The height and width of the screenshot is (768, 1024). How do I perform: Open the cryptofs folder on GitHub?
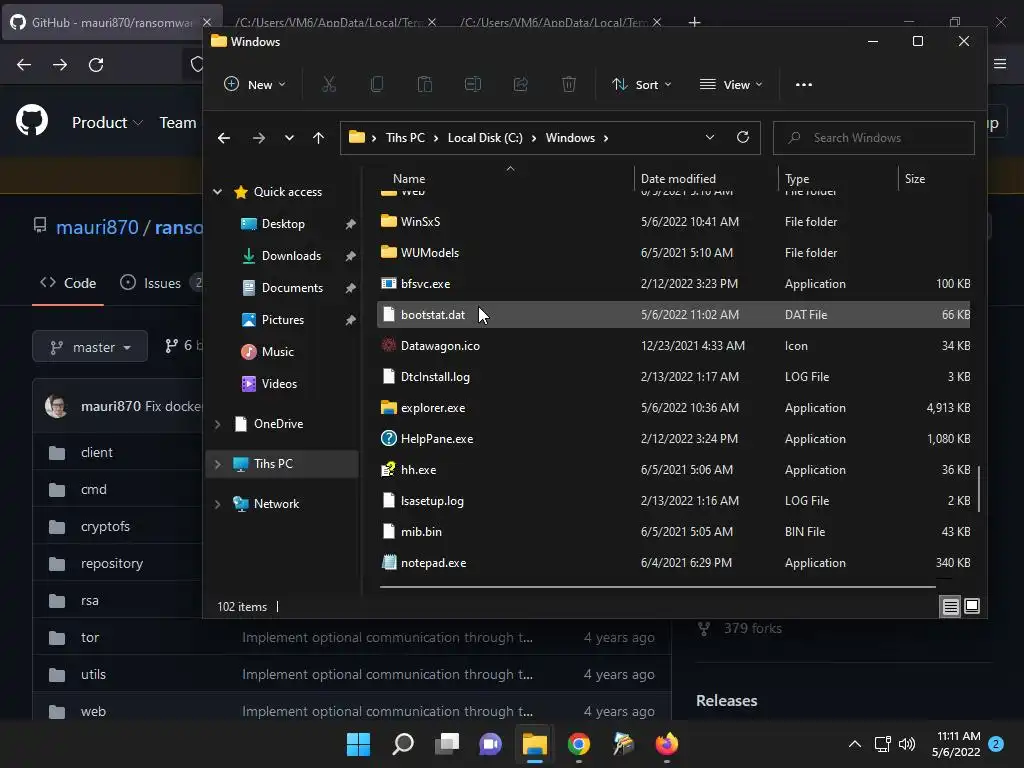click(x=105, y=526)
